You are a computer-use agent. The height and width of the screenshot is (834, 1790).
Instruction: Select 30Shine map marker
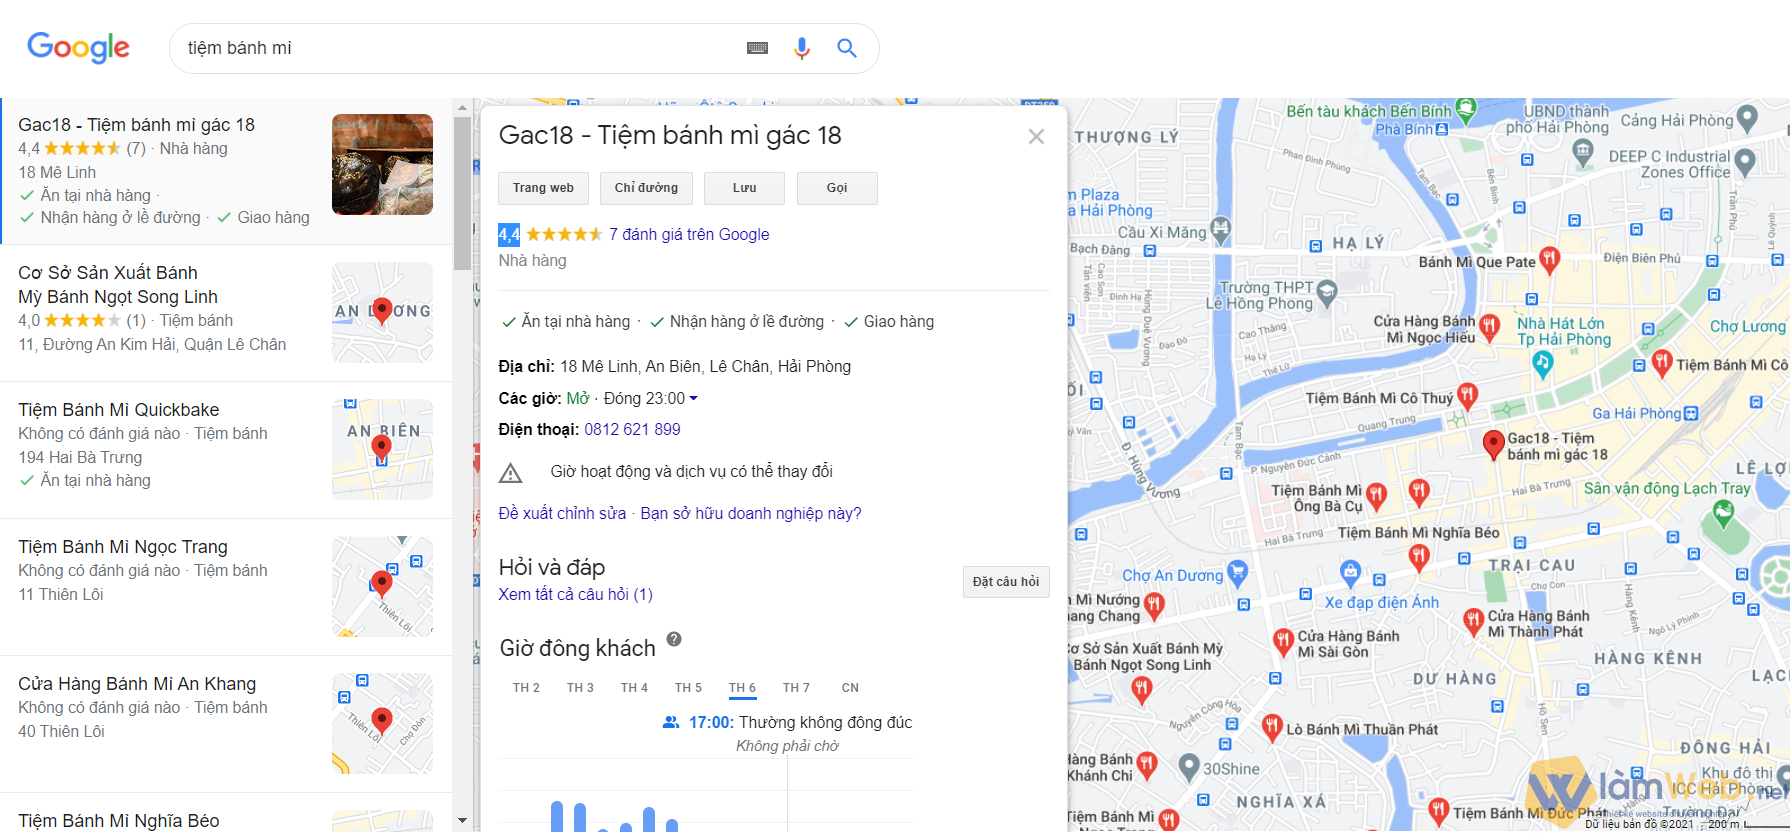(x=1188, y=767)
